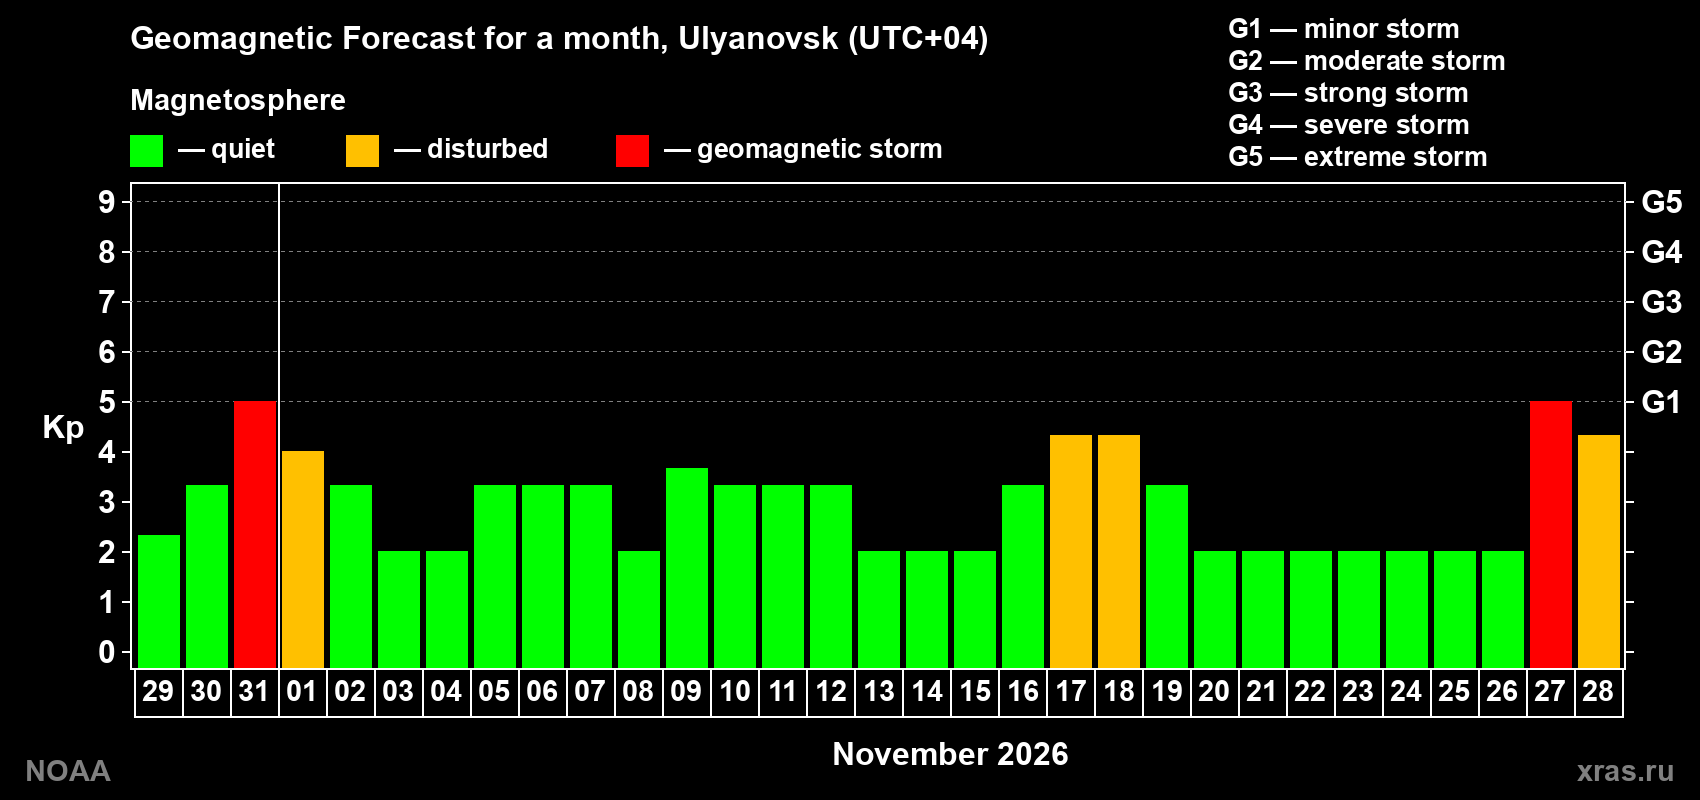1700x800 pixels.
Task: Click the "Kp" axis label
Action: (x=63, y=428)
